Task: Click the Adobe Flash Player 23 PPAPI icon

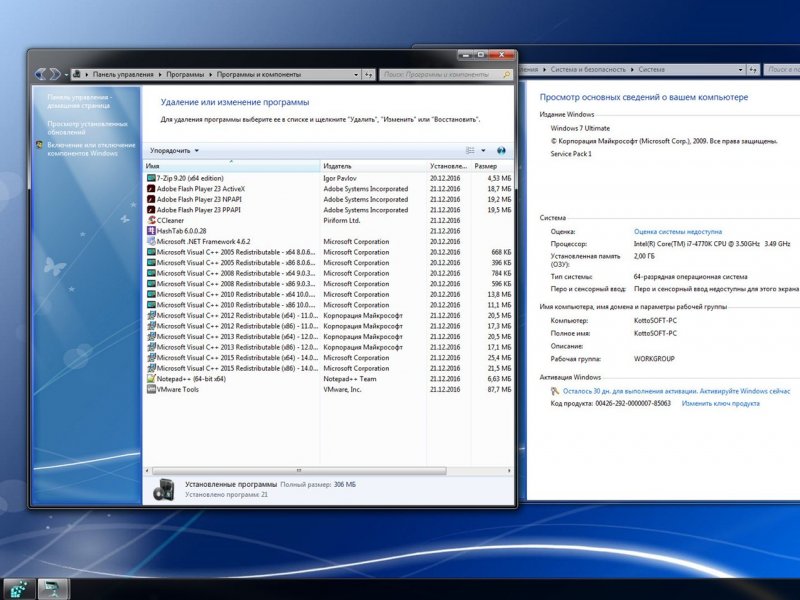Action: pyautogui.click(x=151, y=210)
